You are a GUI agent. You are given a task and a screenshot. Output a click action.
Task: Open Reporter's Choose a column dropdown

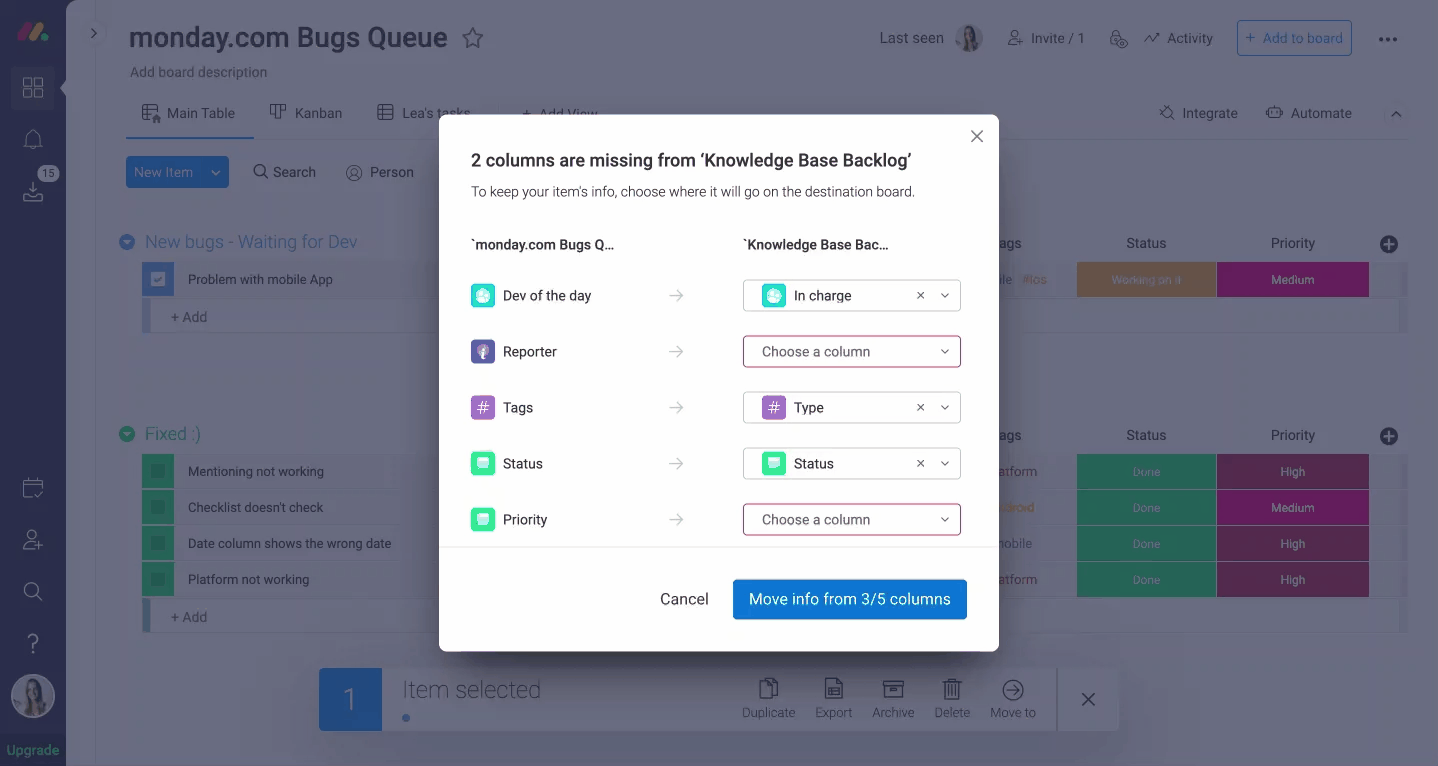pos(852,352)
